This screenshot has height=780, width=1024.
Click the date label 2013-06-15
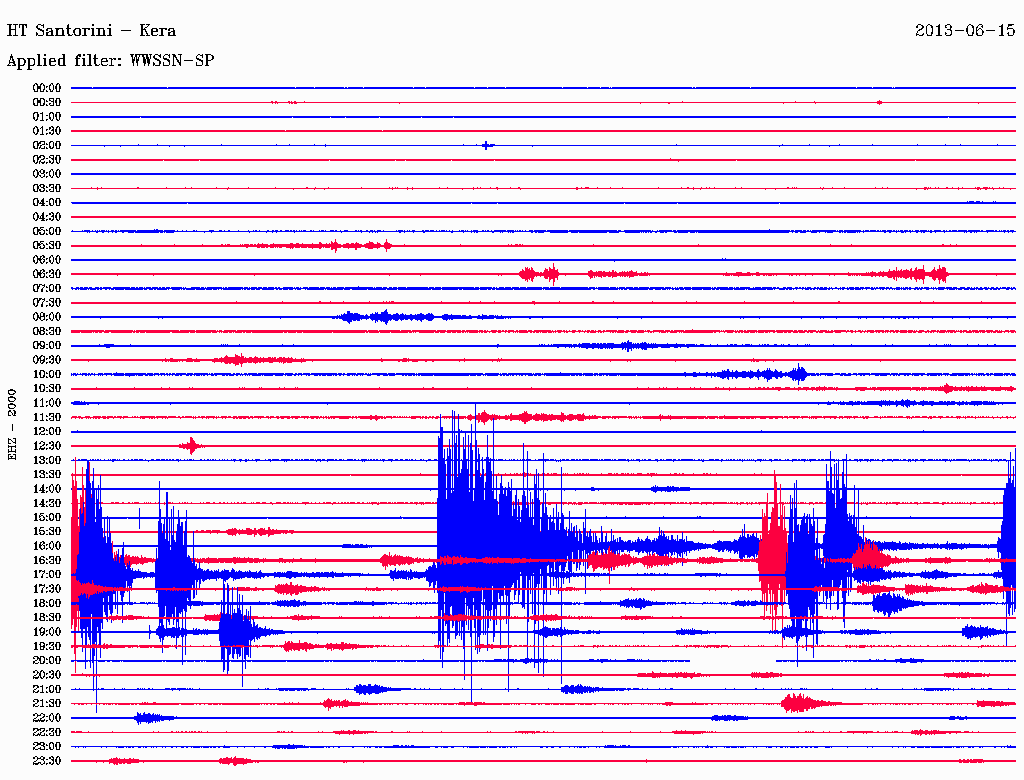pyautogui.click(x=965, y=31)
